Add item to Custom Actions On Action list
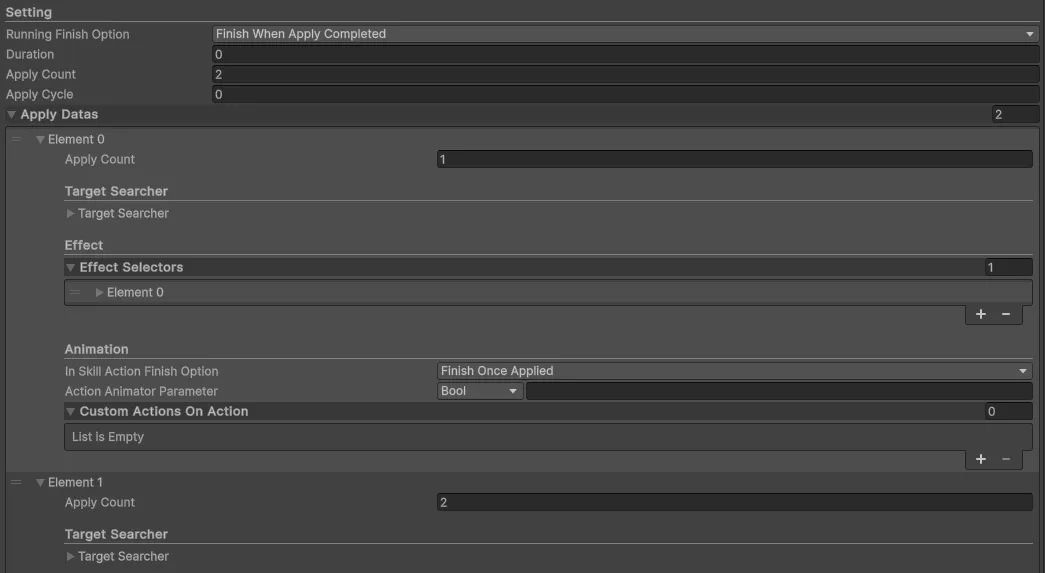Image resolution: width=1045 pixels, height=573 pixels. (980, 459)
